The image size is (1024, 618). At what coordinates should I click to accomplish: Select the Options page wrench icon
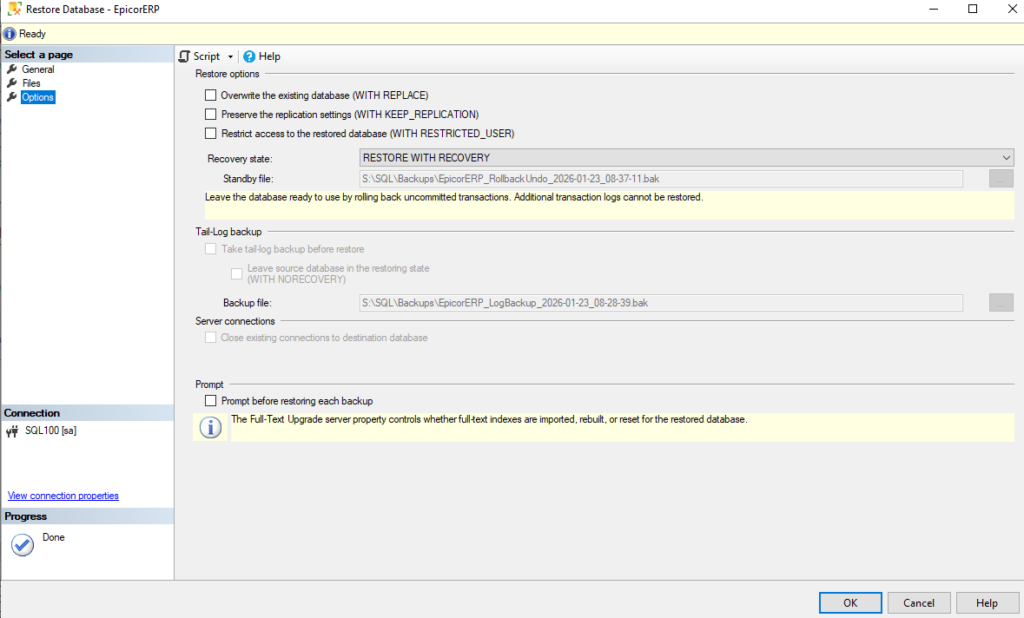coord(12,97)
